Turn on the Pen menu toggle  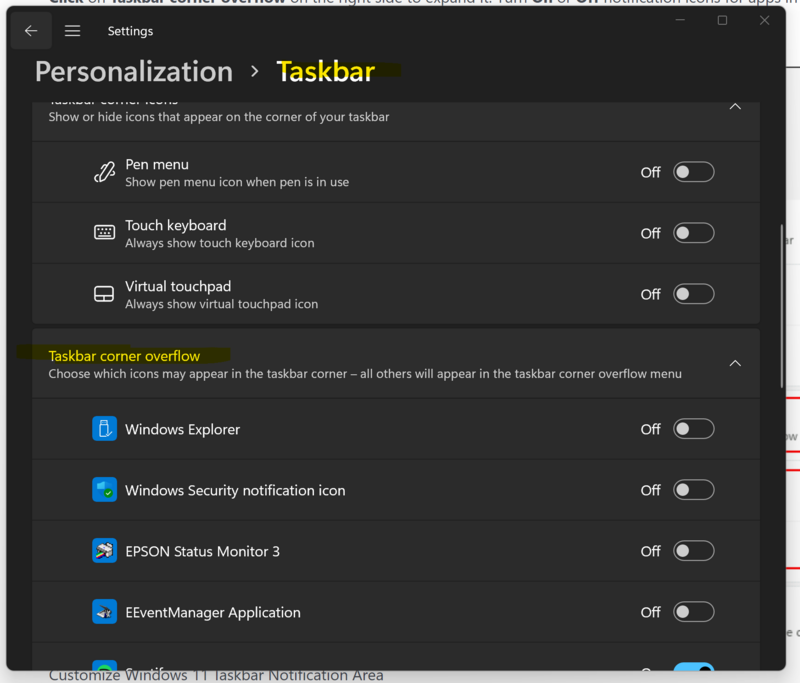[693, 172]
